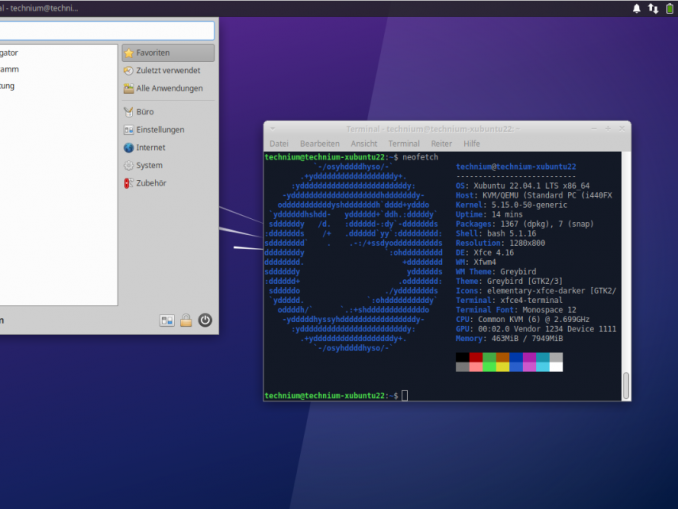The height and width of the screenshot is (509, 678).
Task: Click the 'Packages: 1367 (dpkg), 7 (snap)' line
Action: point(525,224)
